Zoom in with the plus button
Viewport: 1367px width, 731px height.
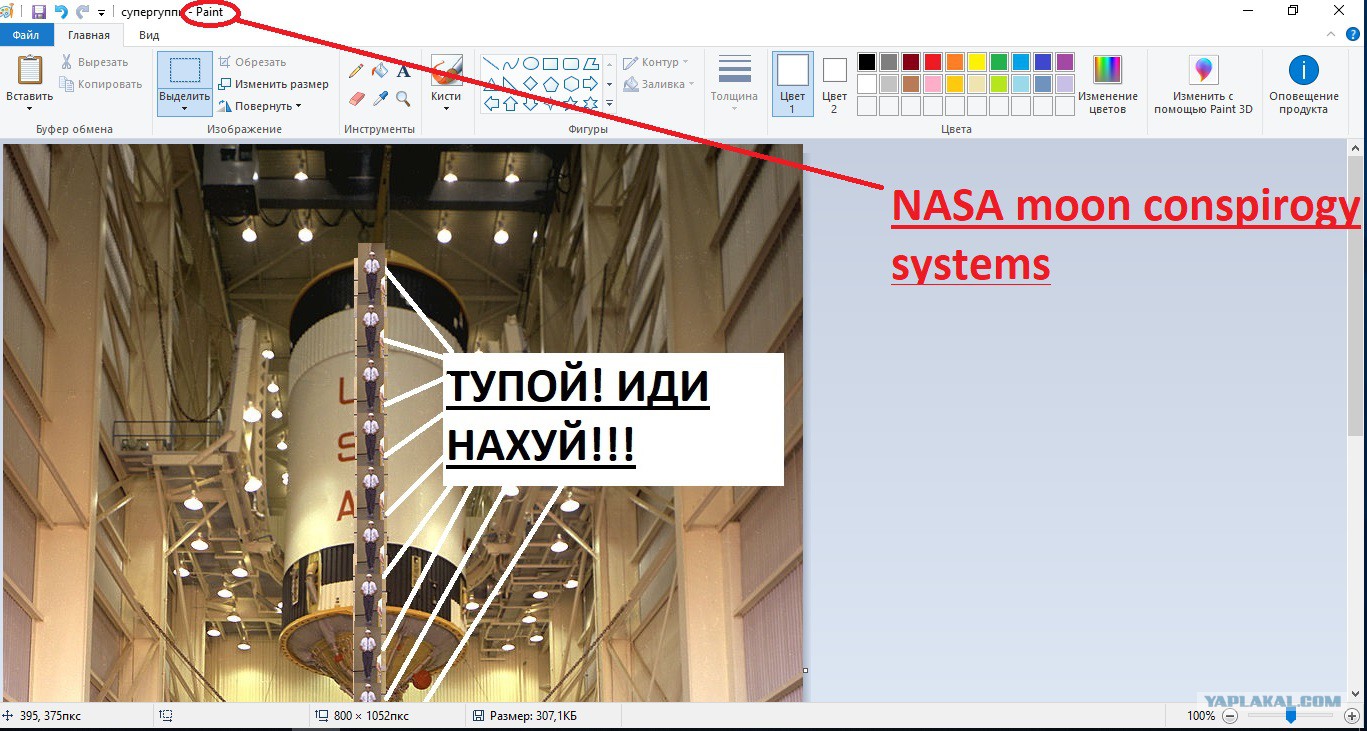click(x=1350, y=716)
